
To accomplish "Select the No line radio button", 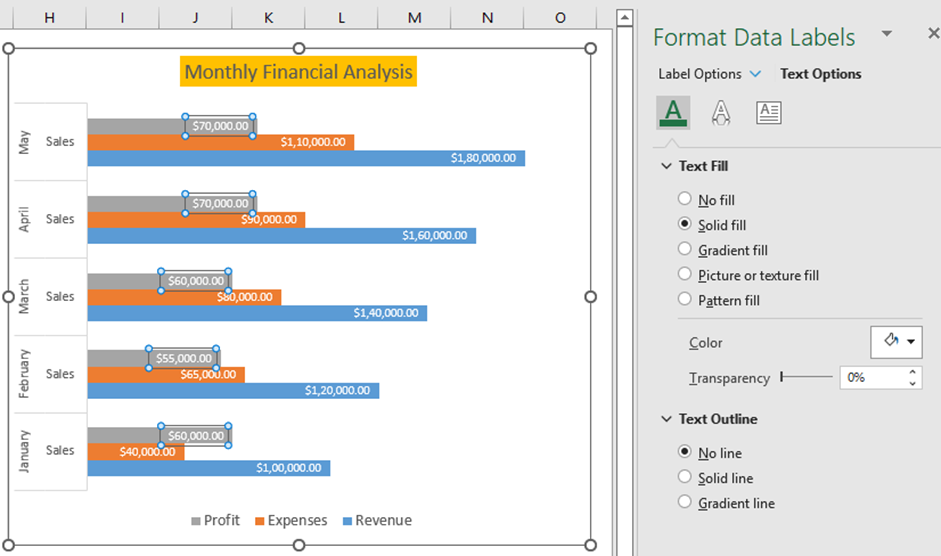I will click(x=684, y=452).
